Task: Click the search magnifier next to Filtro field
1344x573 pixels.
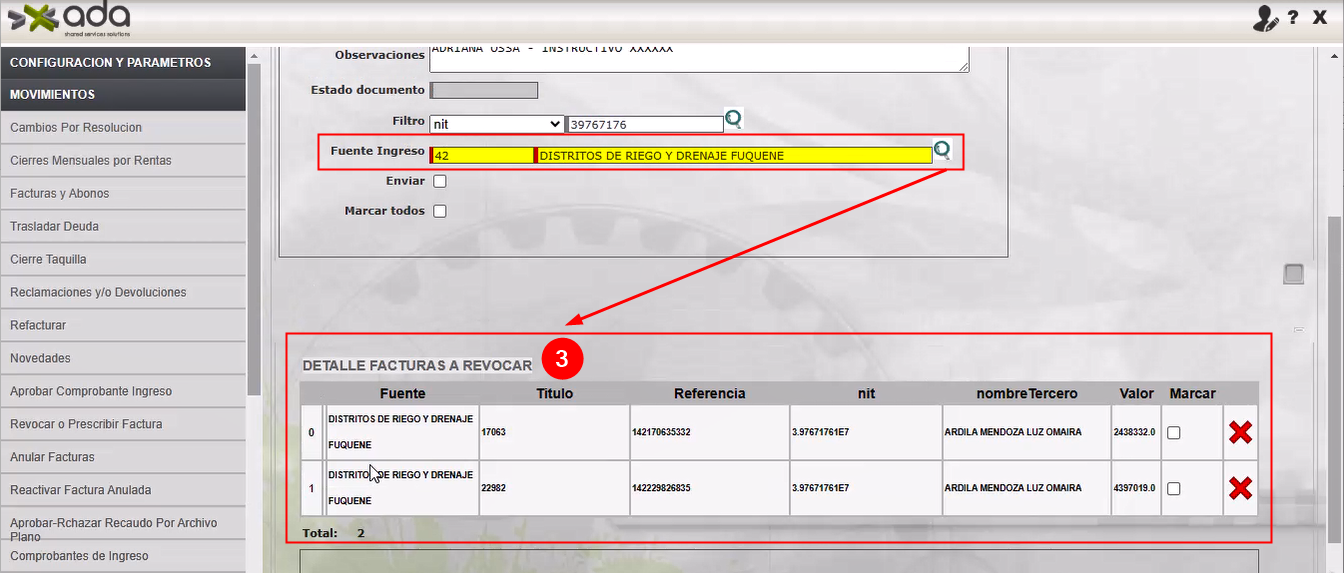Action: pos(734,120)
